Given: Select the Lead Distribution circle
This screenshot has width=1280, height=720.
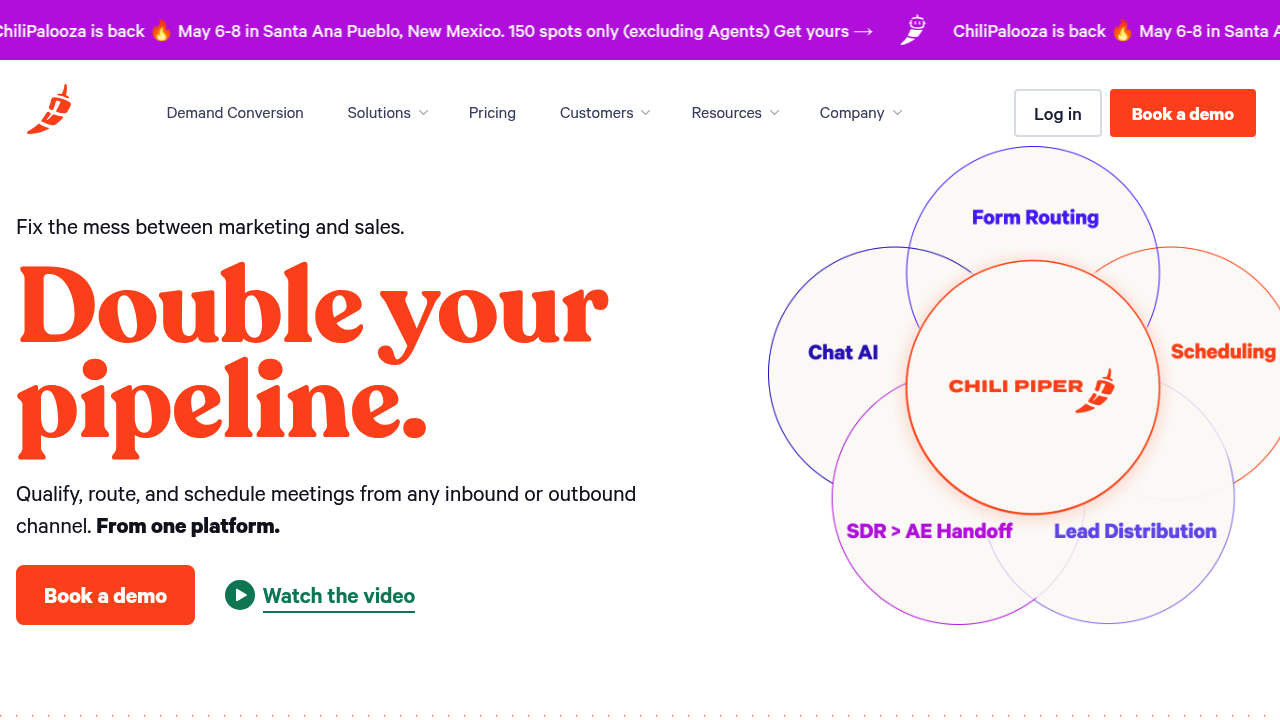Looking at the screenshot, I should pos(1135,531).
